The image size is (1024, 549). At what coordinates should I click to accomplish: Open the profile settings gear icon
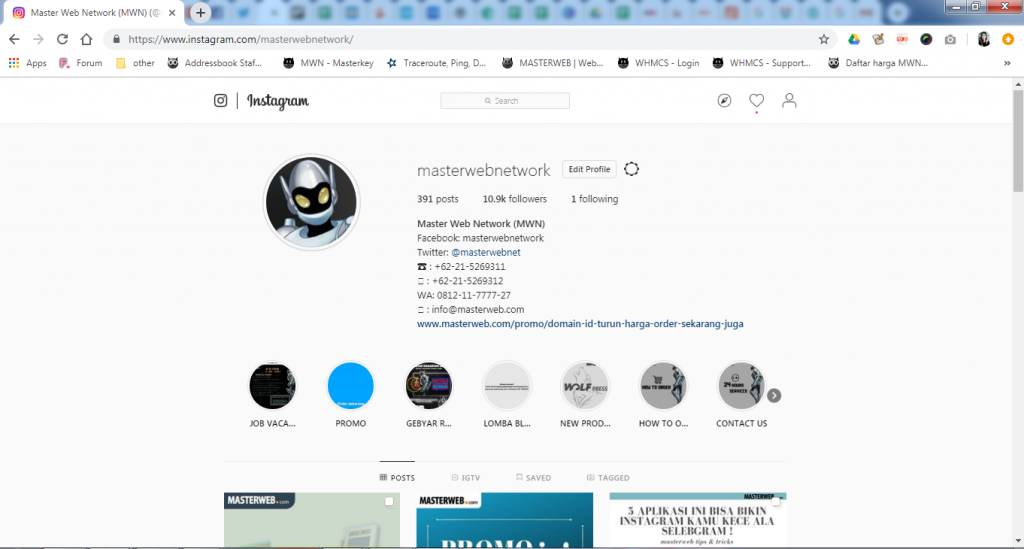pyautogui.click(x=631, y=169)
